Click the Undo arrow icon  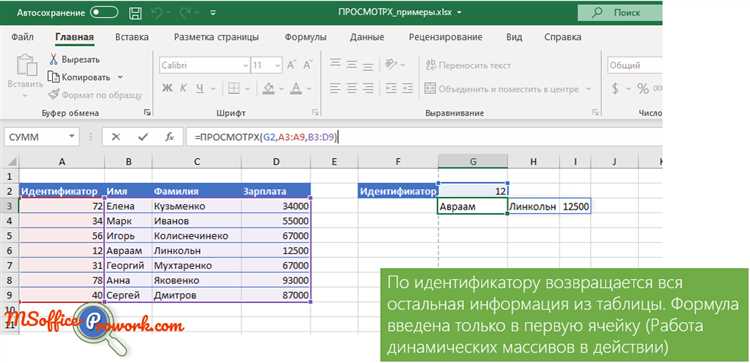coord(156,13)
